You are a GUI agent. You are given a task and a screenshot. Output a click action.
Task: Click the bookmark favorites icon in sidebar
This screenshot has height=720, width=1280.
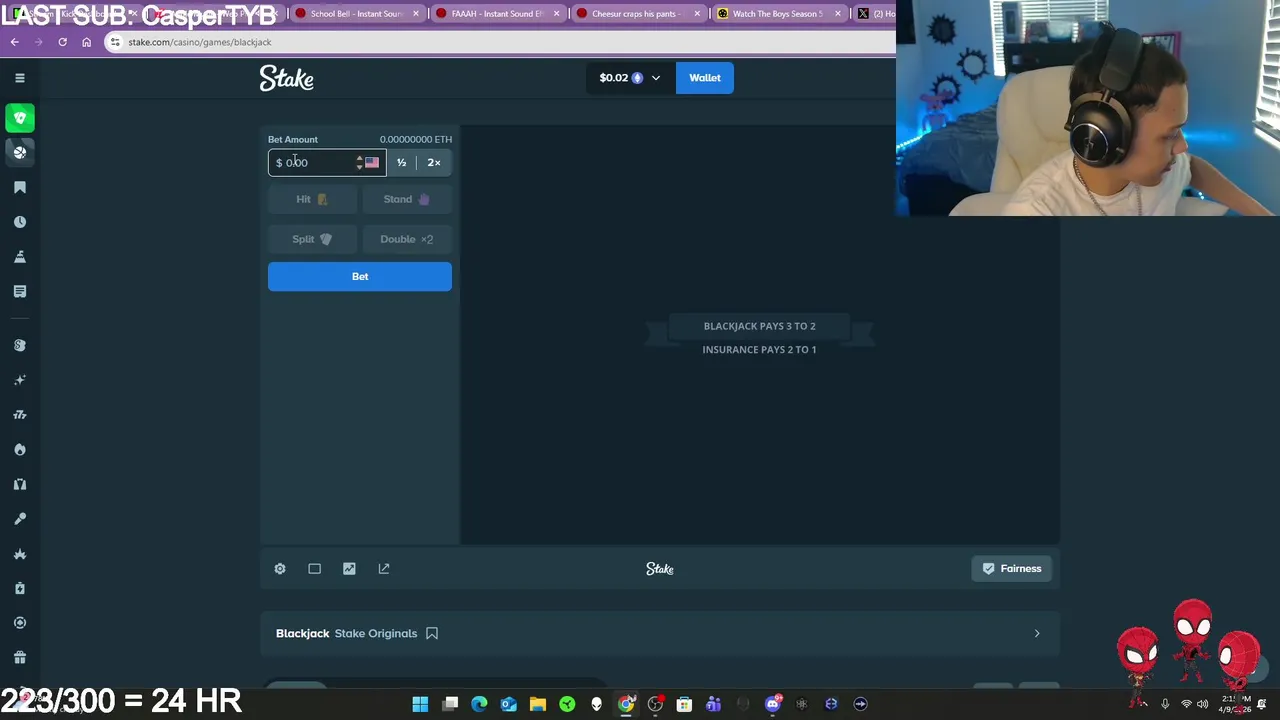click(x=20, y=187)
